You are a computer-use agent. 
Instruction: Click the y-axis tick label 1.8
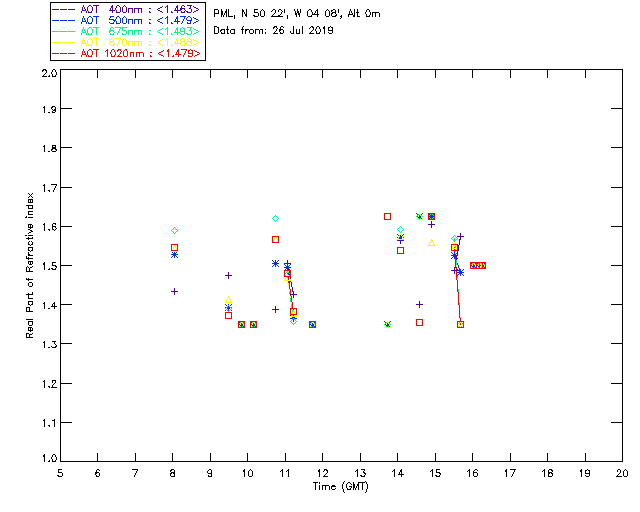coord(49,148)
